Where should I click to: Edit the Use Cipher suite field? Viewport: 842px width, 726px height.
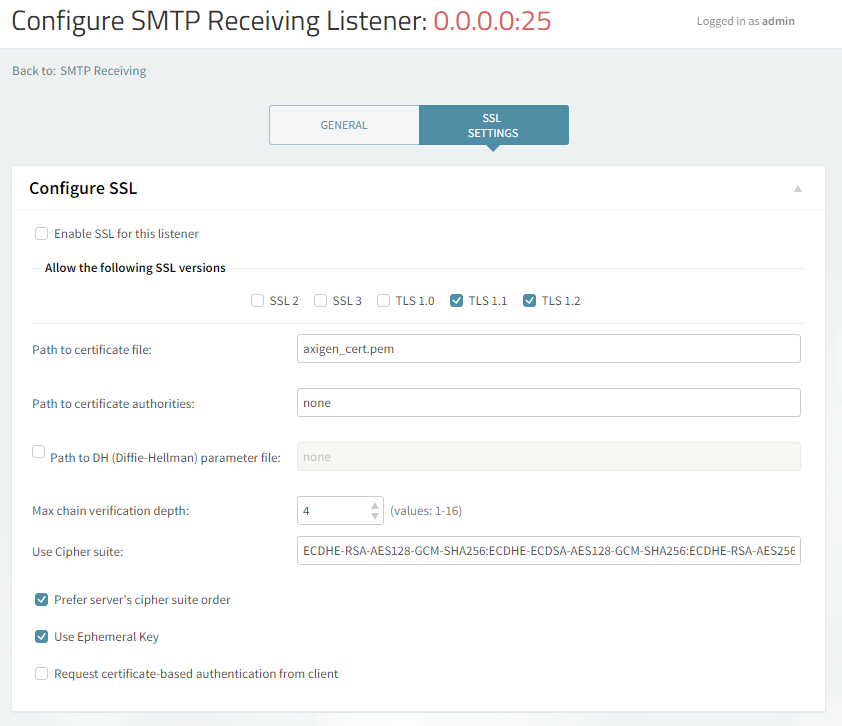(x=549, y=551)
